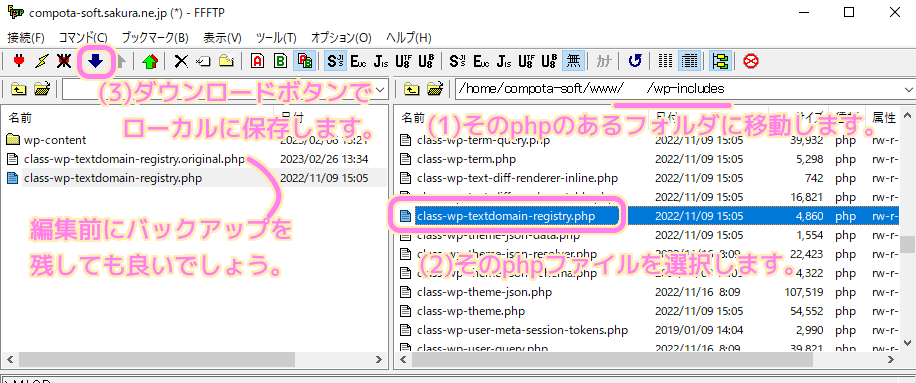Select class-wp-user-meta-session-tokens.php in remote list
Screen dimensions: 916x383
(x=522, y=330)
